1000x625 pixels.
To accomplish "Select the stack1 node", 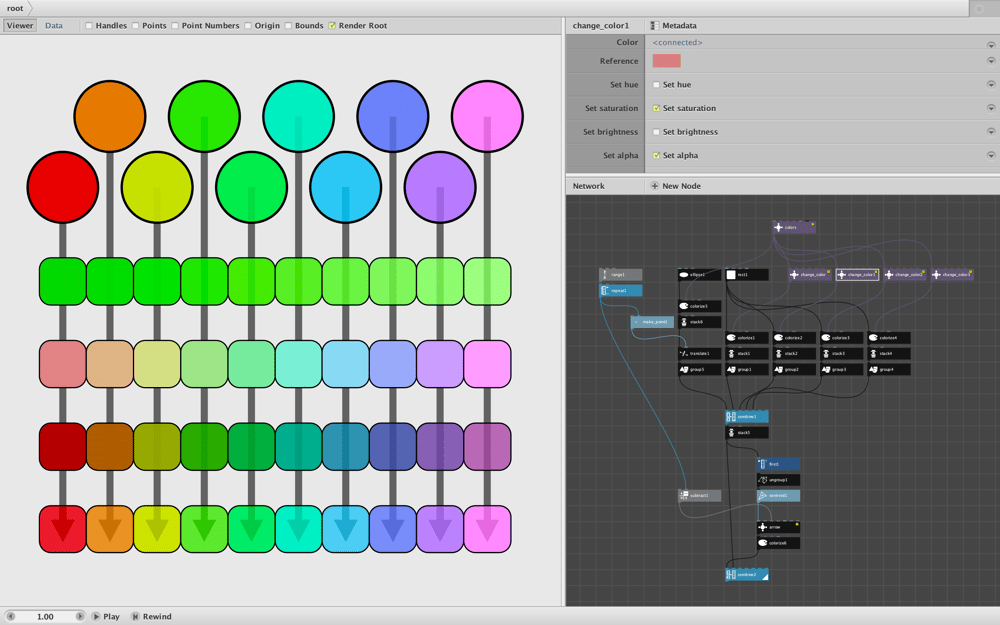I will click(747, 353).
